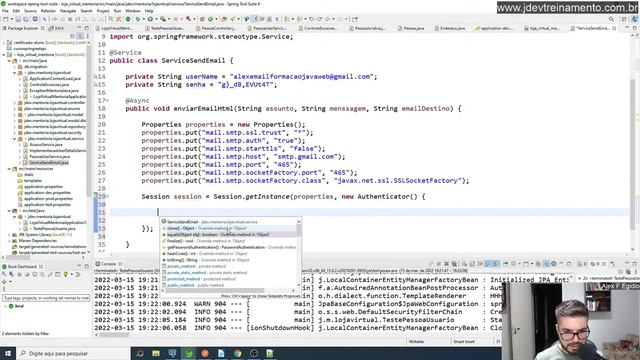Open the TestePessoaUsuario editor tab
This screenshot has width=640, height=360.
(x=164, y=28)
